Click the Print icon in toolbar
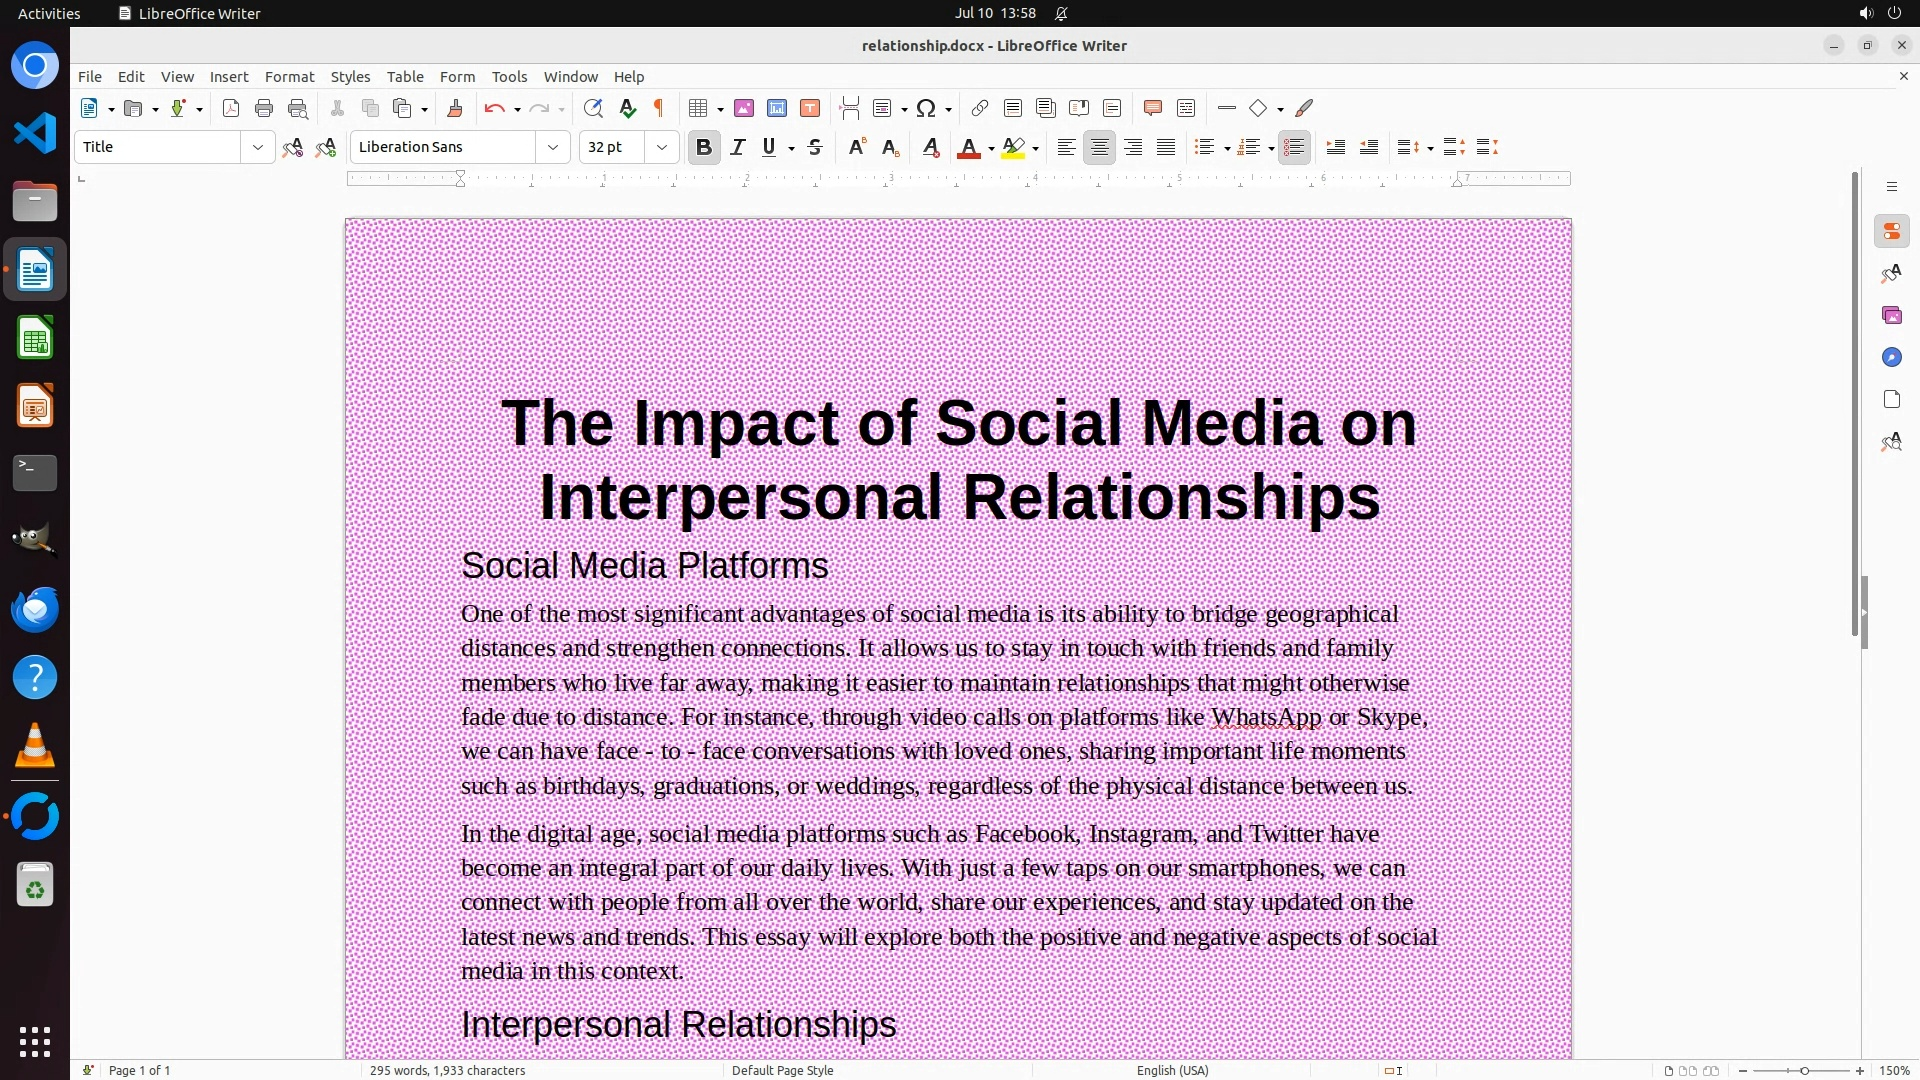 tap(264, 109)
